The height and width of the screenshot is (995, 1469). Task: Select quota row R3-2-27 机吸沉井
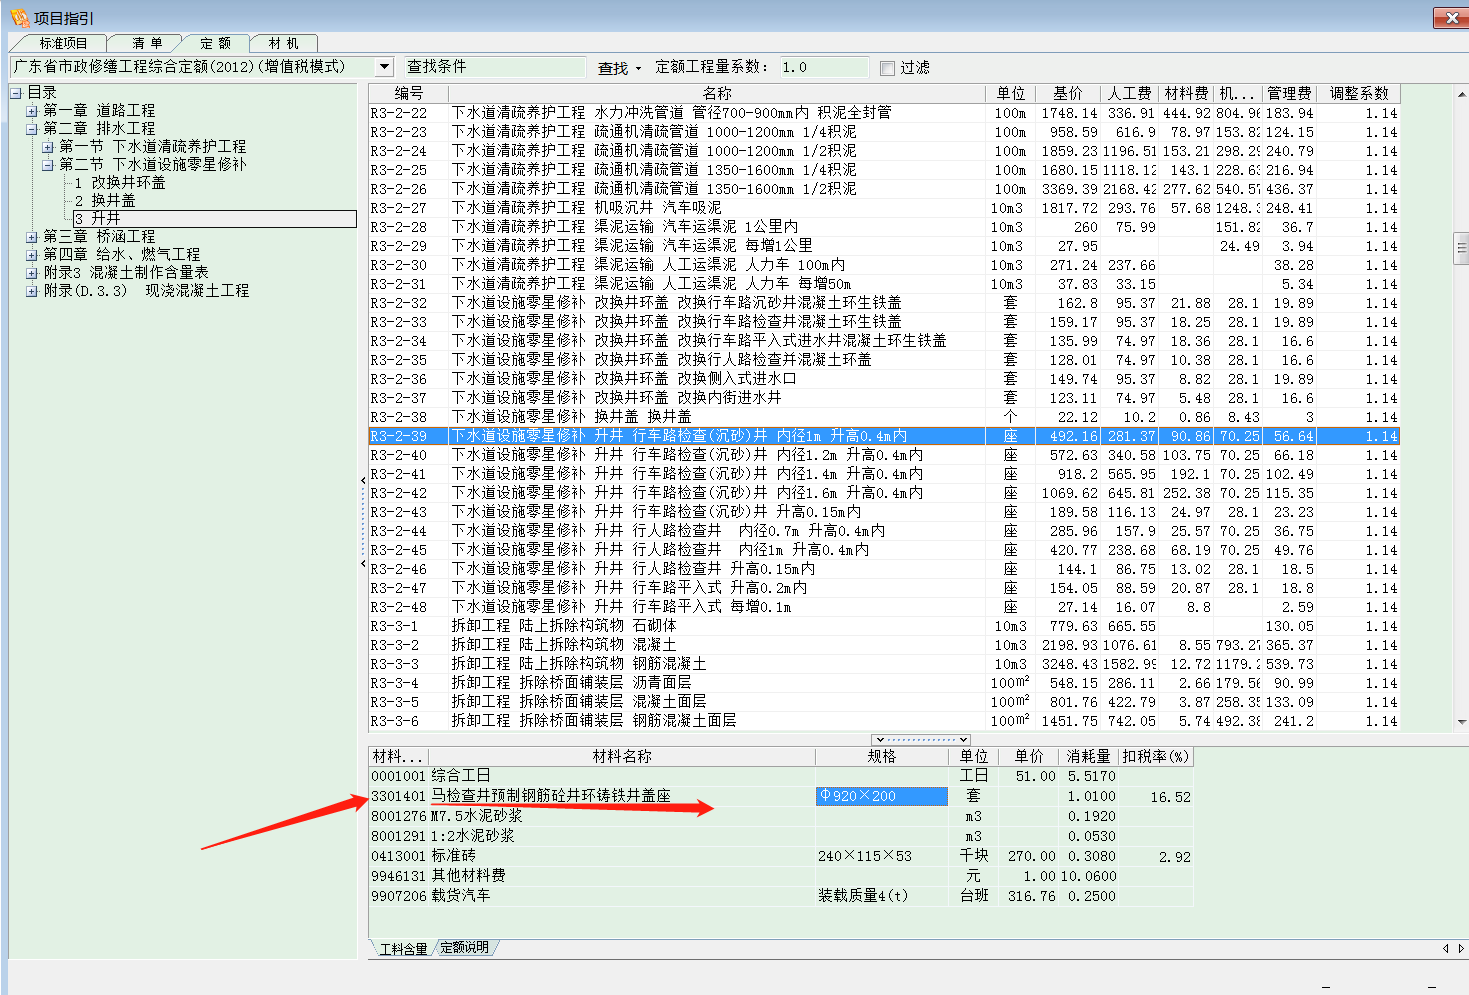(x=884, y=208)
